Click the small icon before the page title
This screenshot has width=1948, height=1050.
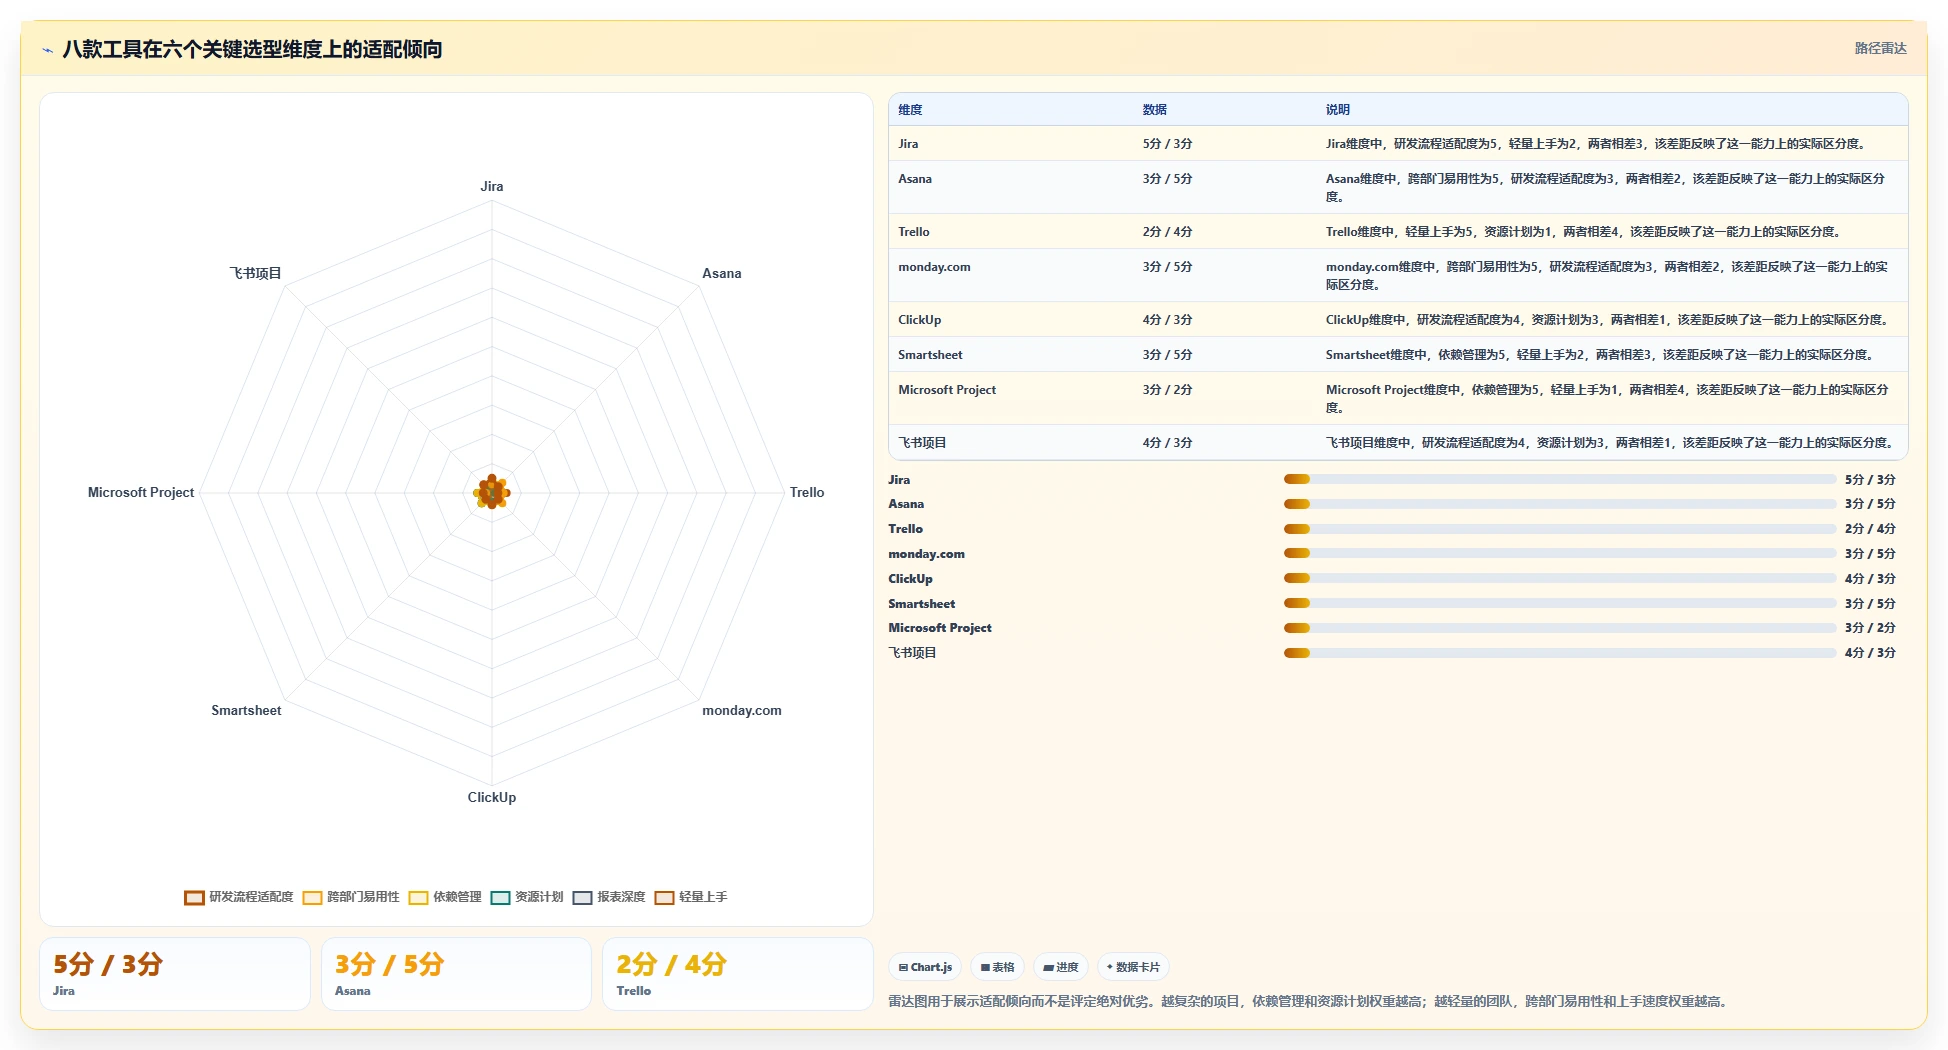(x=47, y=49)
